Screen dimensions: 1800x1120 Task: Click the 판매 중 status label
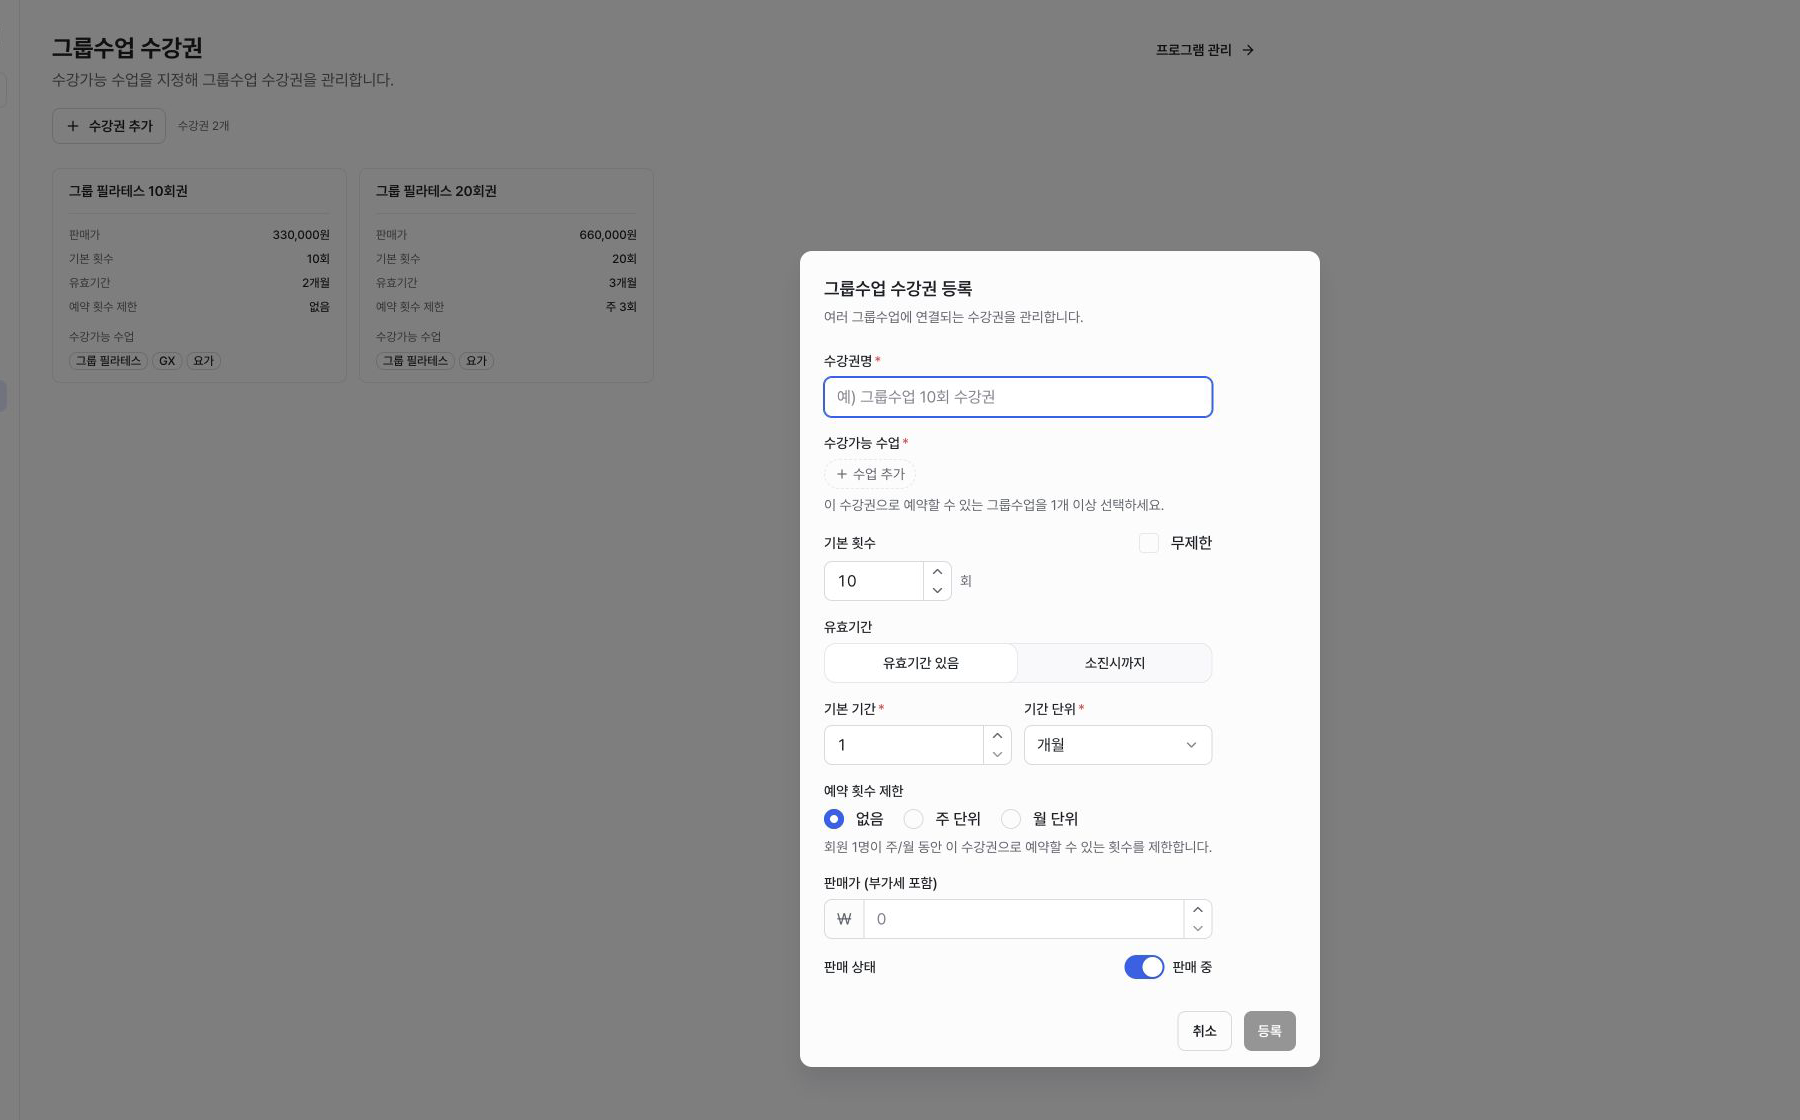[1192, 967]
